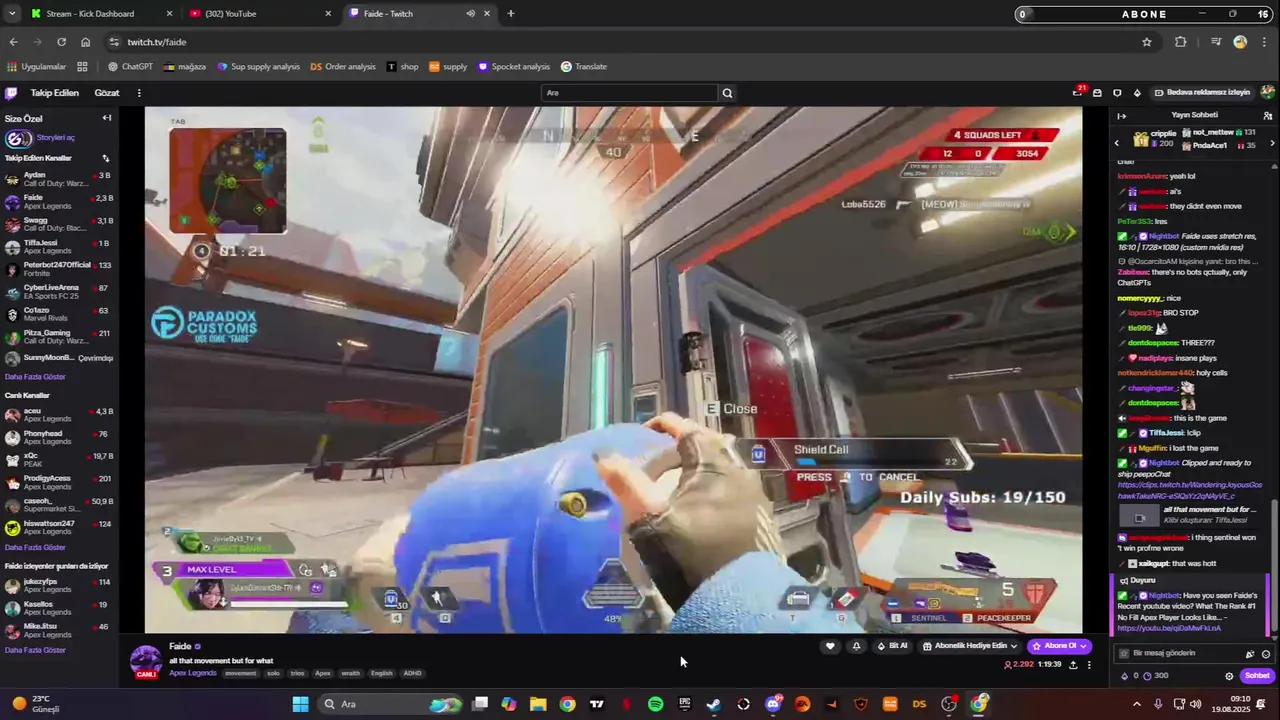Reload the page in Chrome

click(61, 42)
